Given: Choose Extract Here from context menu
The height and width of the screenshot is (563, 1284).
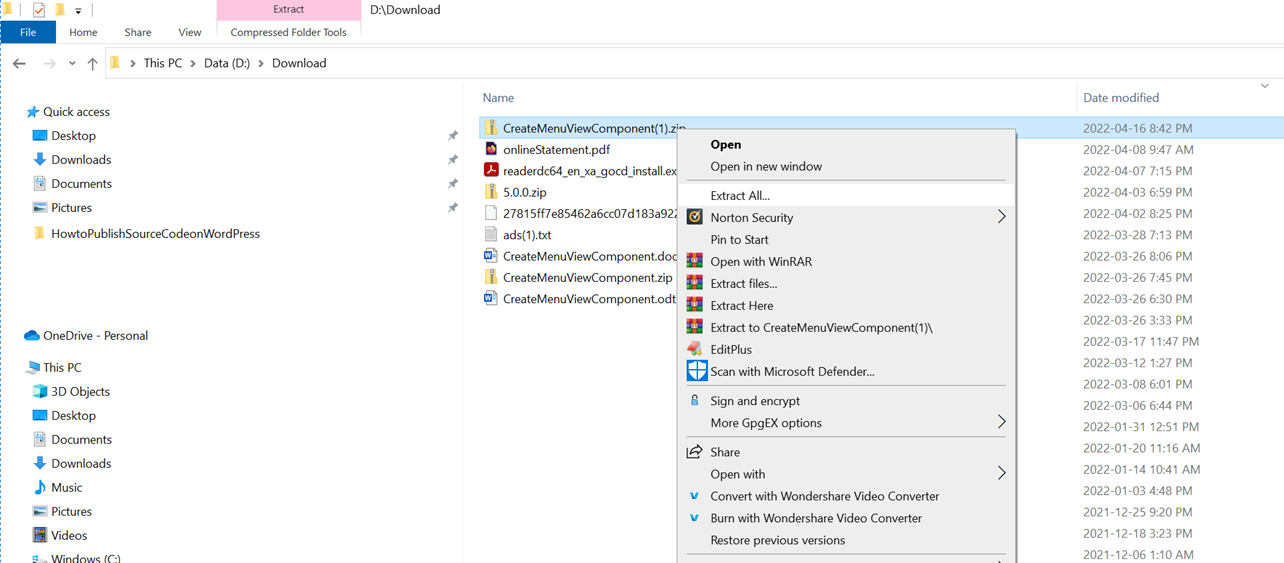Looking at the screenshot, I should click(741, 306).
